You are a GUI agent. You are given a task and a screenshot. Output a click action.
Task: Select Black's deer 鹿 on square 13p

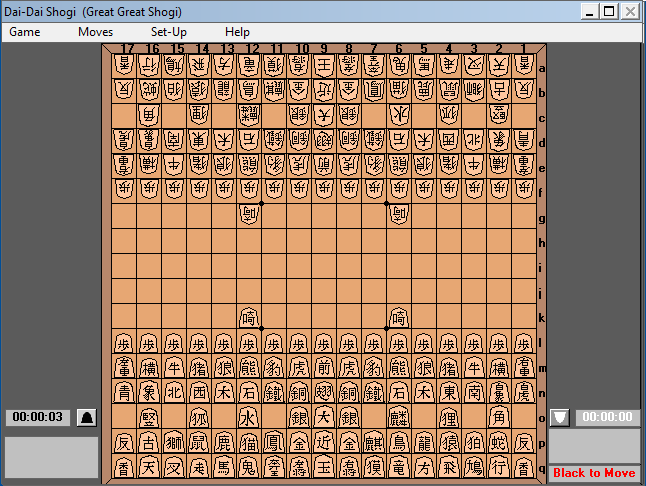[224, 442]
